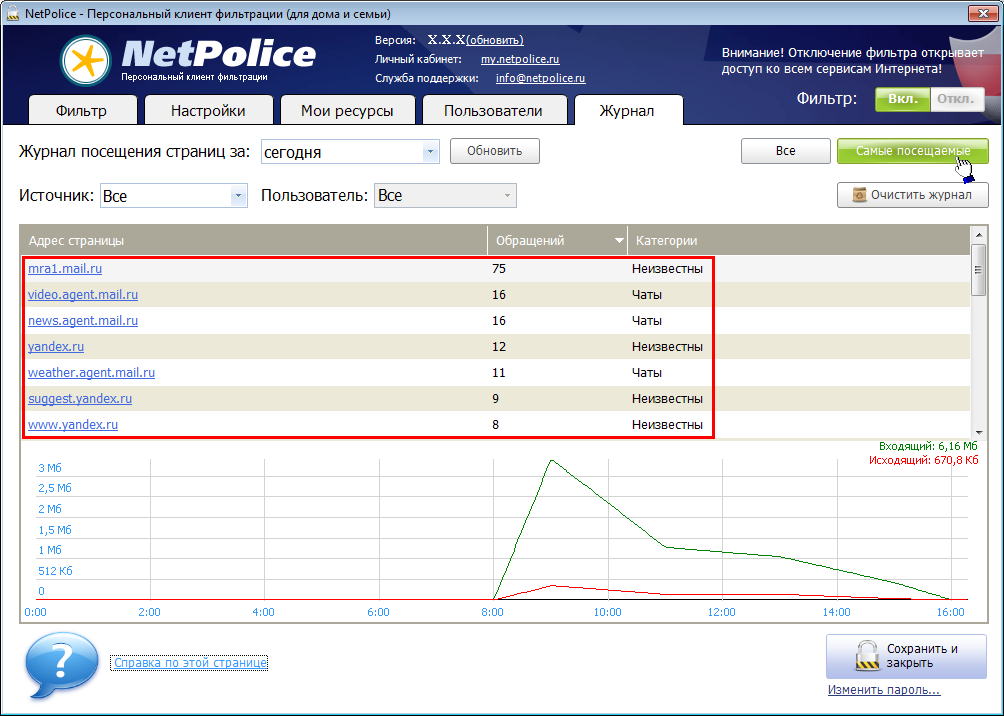Click Входящий: 6,16 Мб label
This screenshot has height=716, width=1004.
point(928,446)
